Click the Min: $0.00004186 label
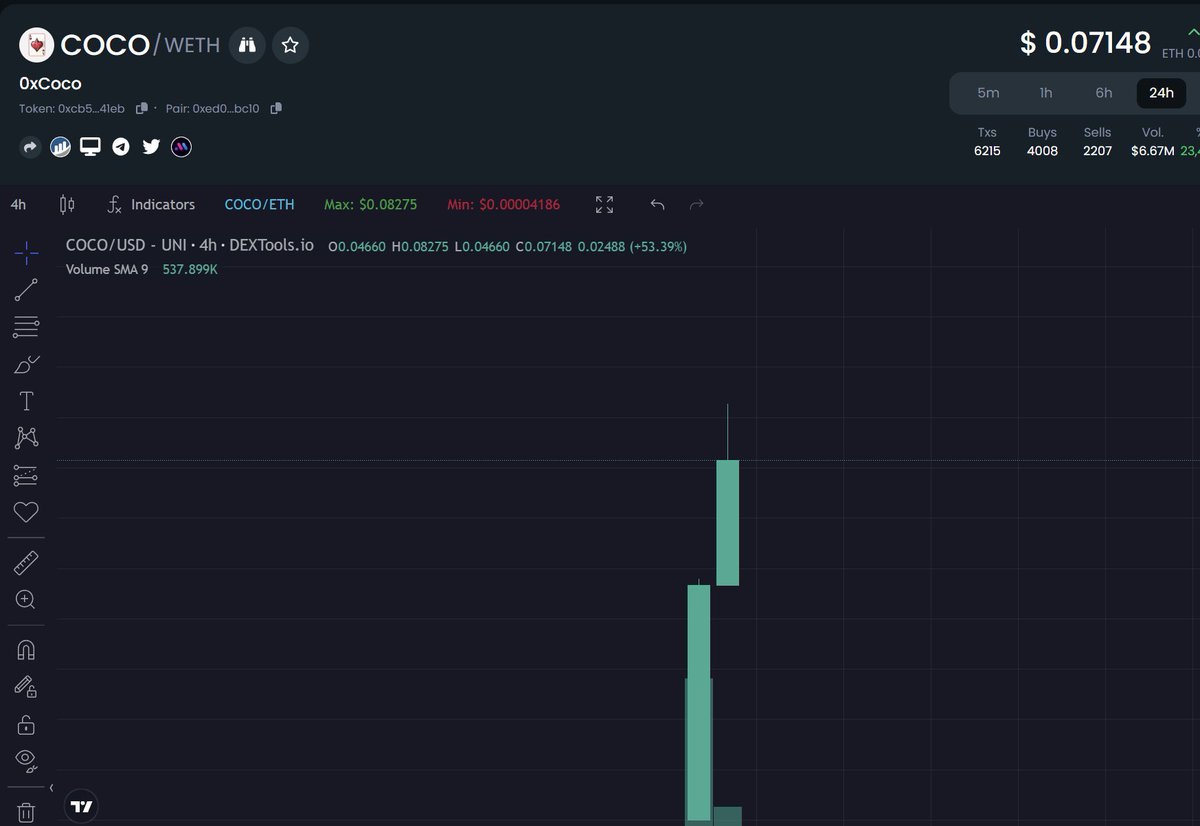The width and height of the screenshot is (1200, 826). pyautogui.click(x=503, y=204)
